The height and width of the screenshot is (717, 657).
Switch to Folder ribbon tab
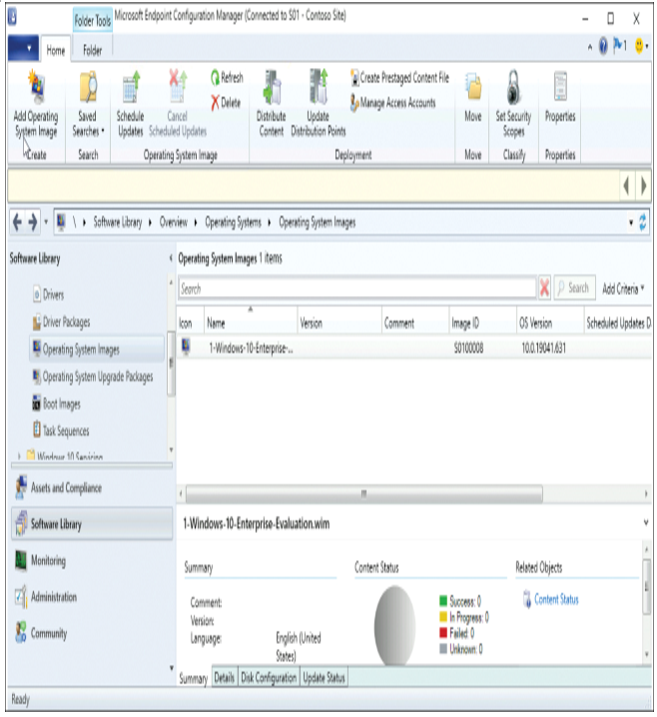[x=92, y=50]
